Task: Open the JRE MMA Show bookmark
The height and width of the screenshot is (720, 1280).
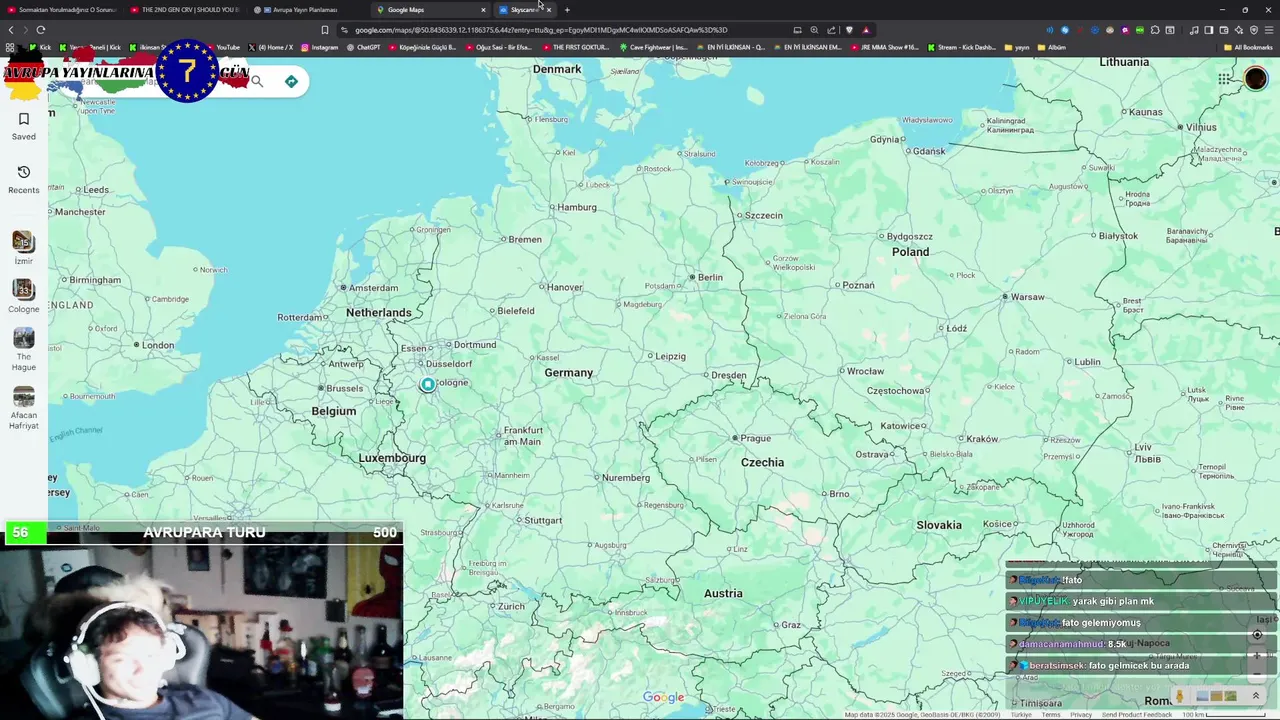Action: tap(885, 47)
